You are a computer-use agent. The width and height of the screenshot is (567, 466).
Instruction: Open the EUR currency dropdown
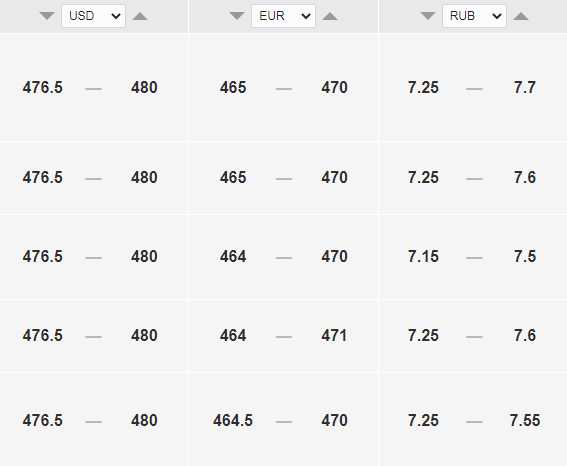click(284, 16)
